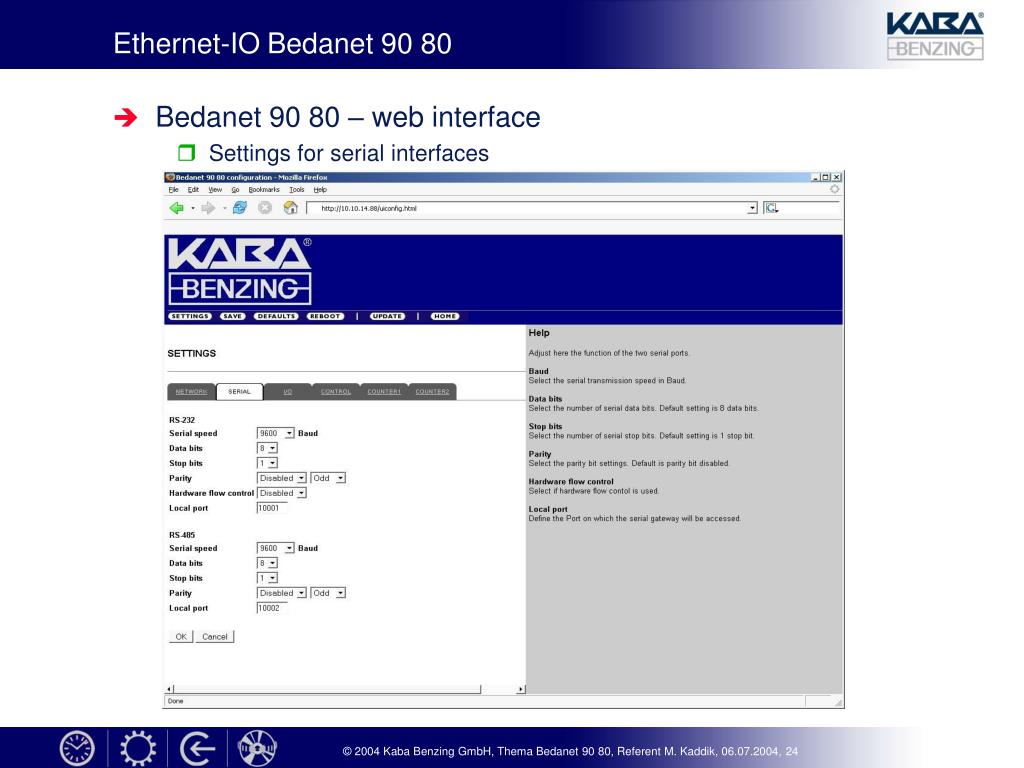Image resolution: width=1024 pixels, height=768 pixels.
Task: Click the horizontal scrollbar left arrow
Action: coord(170,689)
